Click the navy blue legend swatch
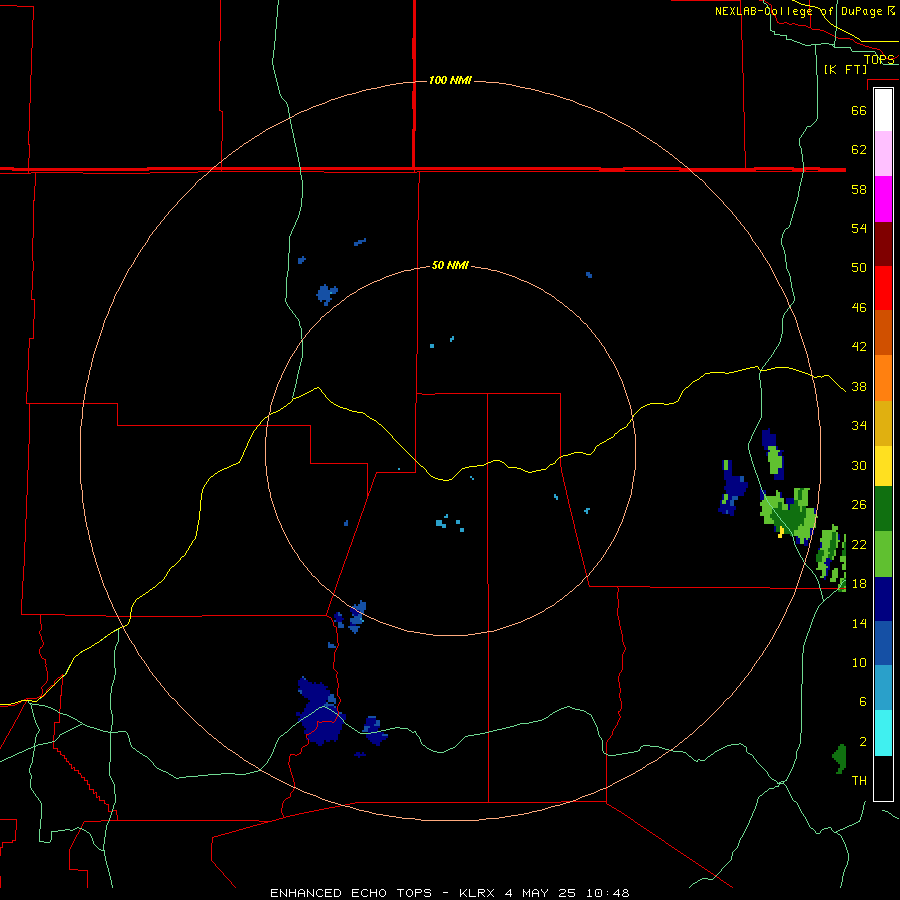This screenshot has height=900, width=900. 883,599
